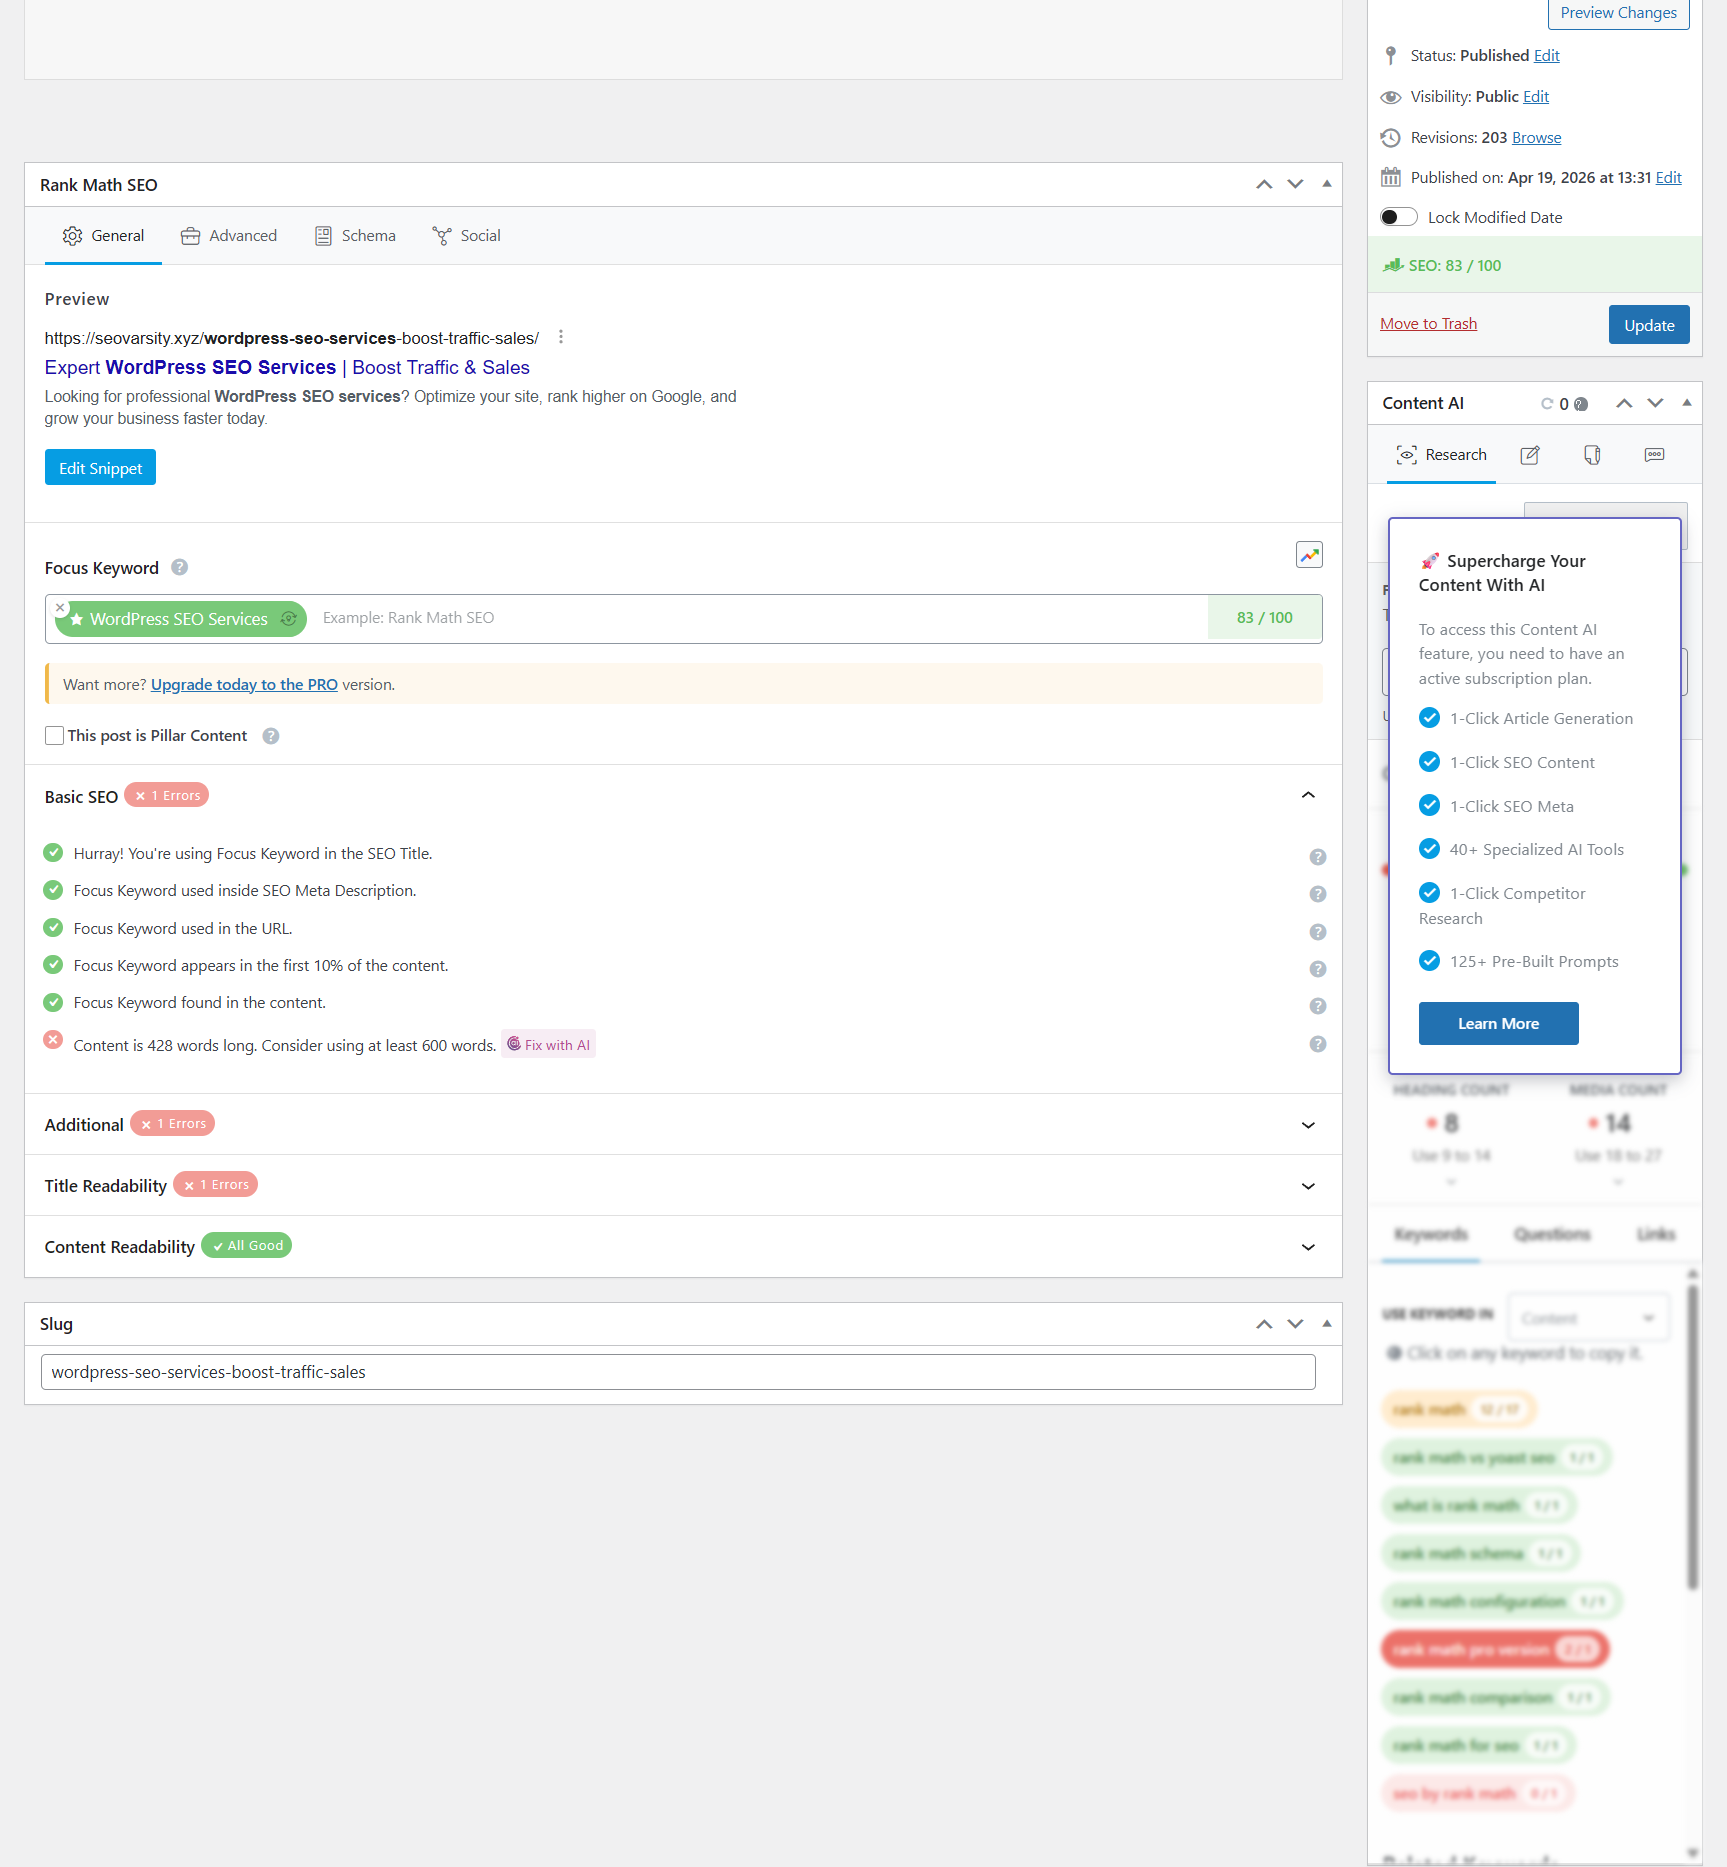Click the 83 / 100 keyword score badge
The width and height of the screenshot is (1727, 1867).
pyautogui.click(x=1264, y=618)
